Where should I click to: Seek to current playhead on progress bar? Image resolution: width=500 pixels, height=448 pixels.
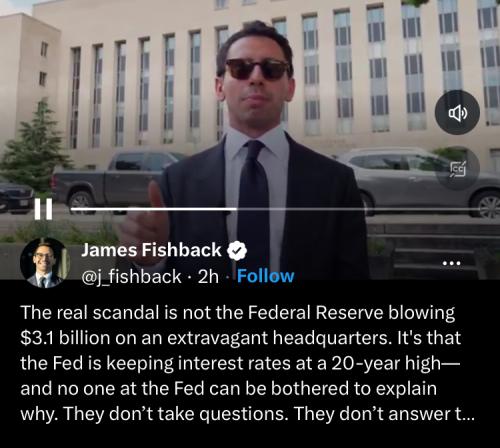click(x=236, y=209)
